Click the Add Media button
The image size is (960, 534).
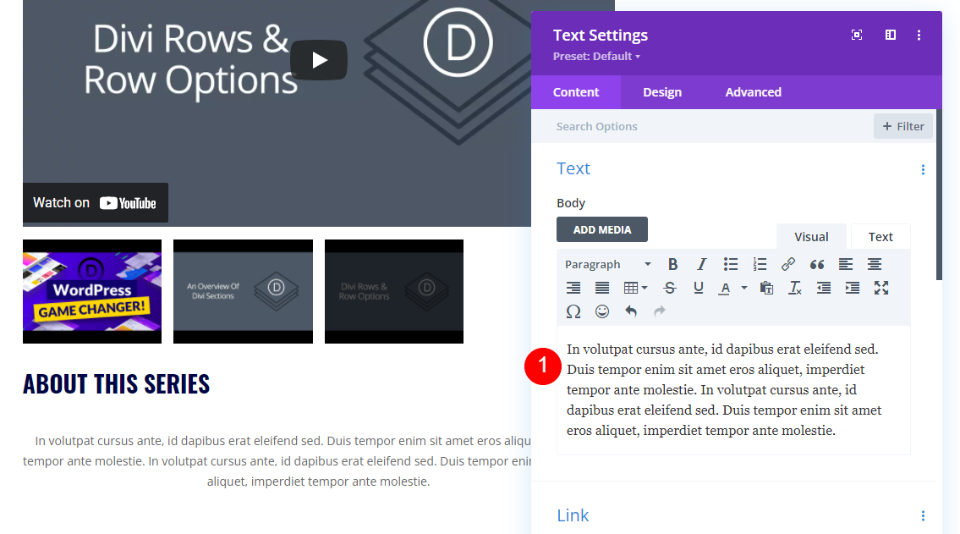(x=602, y=230)
